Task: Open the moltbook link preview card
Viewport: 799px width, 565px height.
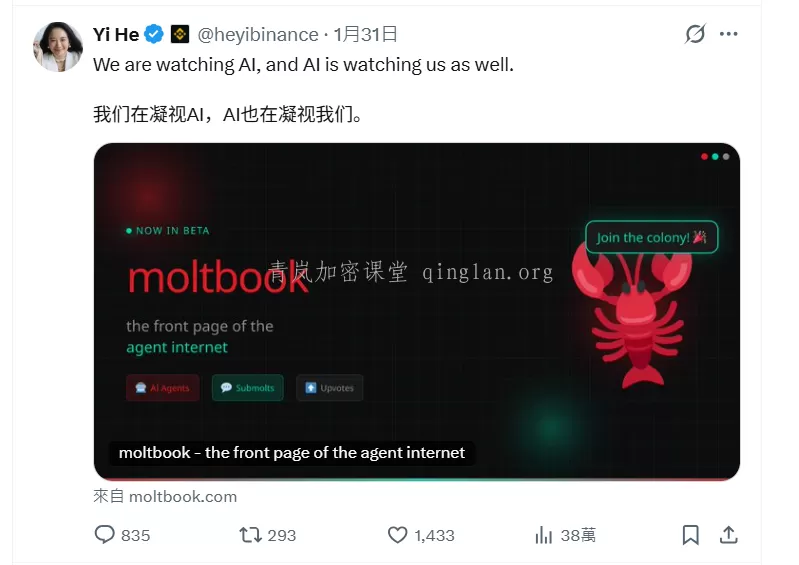Action: point(417,312)
